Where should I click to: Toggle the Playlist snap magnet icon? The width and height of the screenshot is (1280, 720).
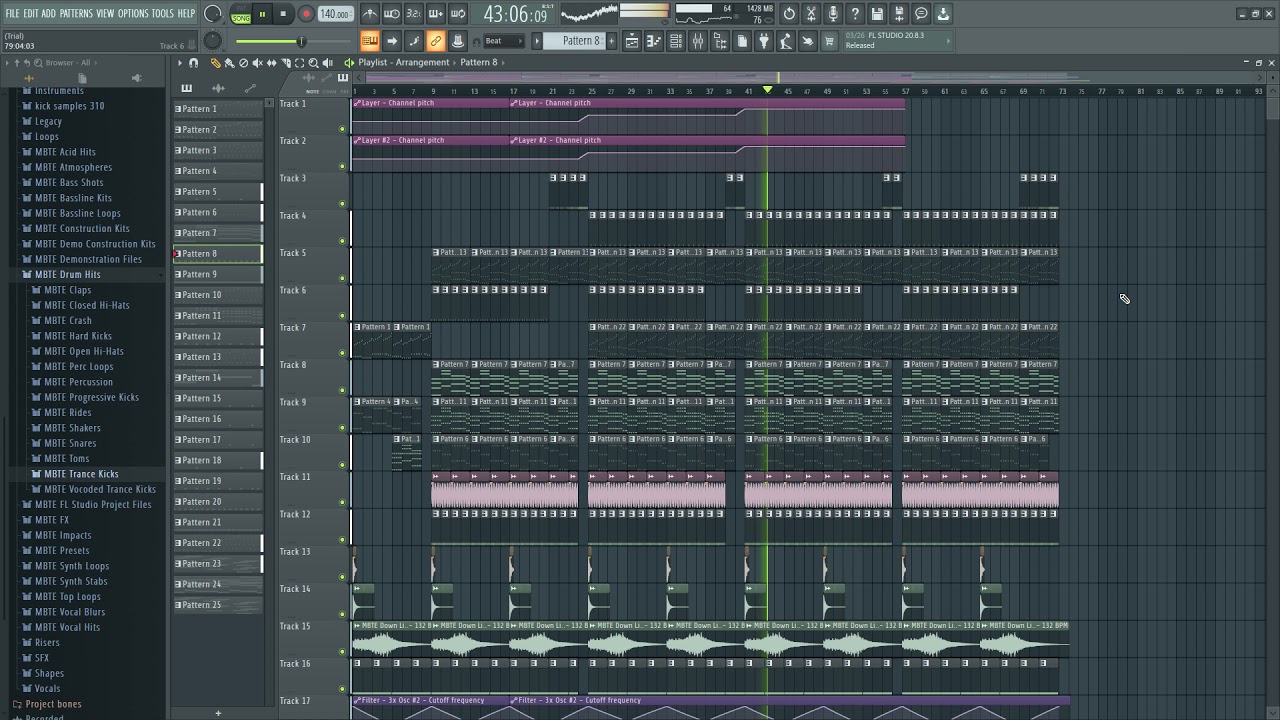[193, 63]
